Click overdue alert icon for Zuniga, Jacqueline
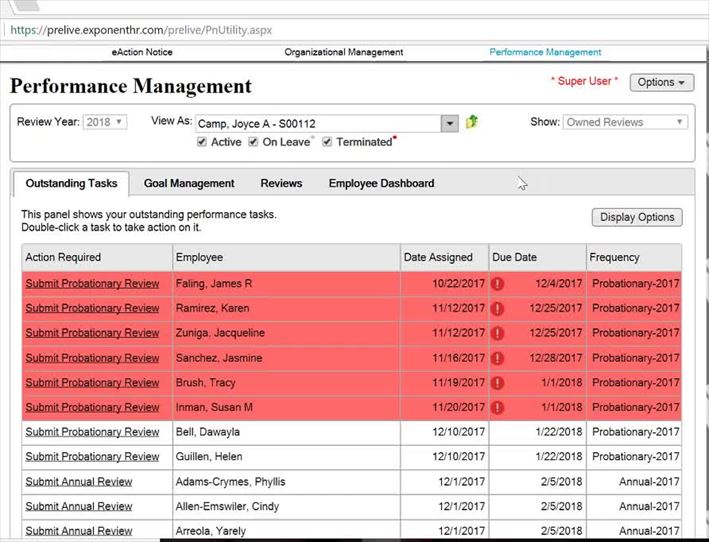Image resolution: width=709 pixels, height=542 pixels. tap(498, 333)
